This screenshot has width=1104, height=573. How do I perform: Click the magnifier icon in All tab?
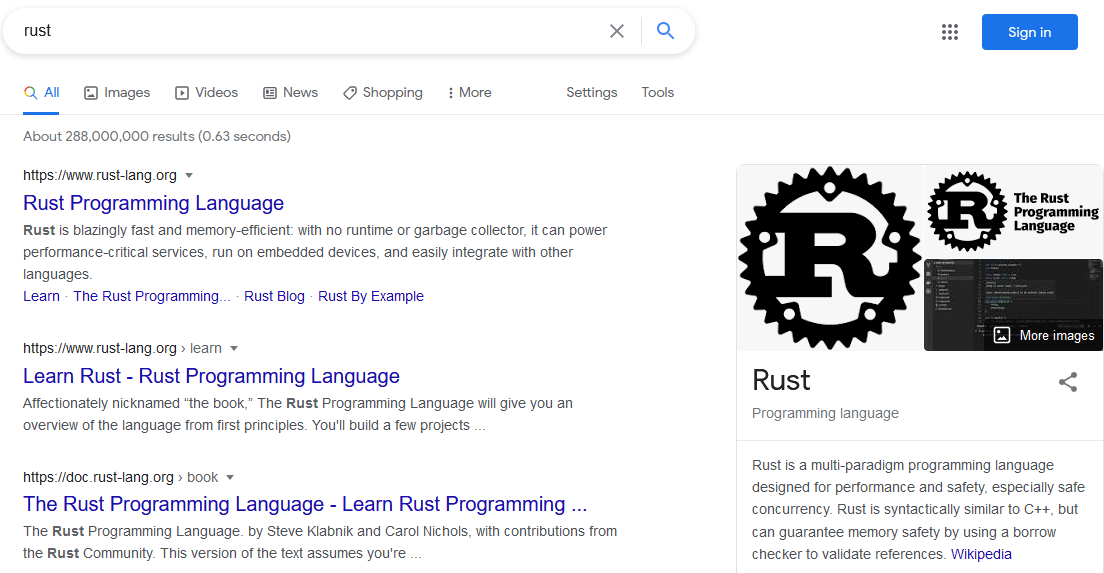(30, 93)
